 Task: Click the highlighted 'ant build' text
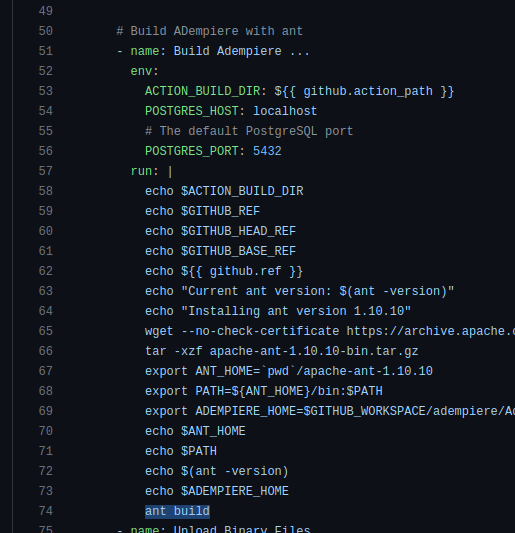coord(177,511)
